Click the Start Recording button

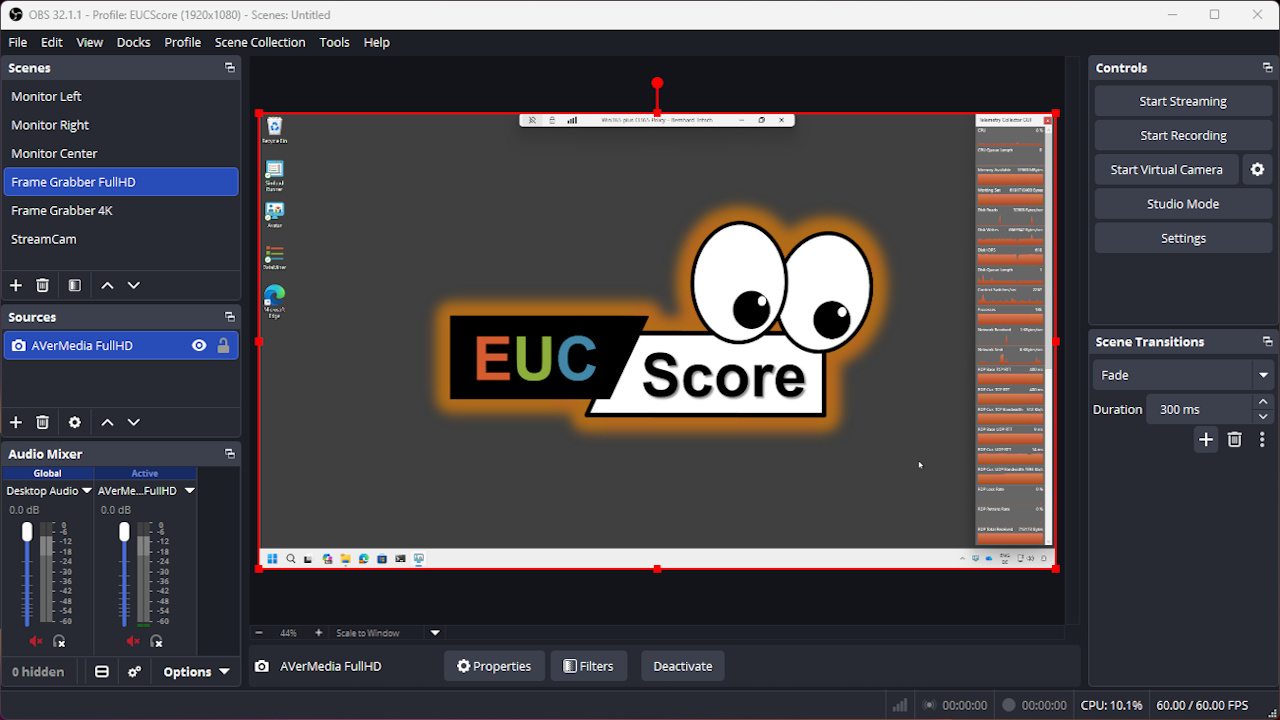[1183, 136]
